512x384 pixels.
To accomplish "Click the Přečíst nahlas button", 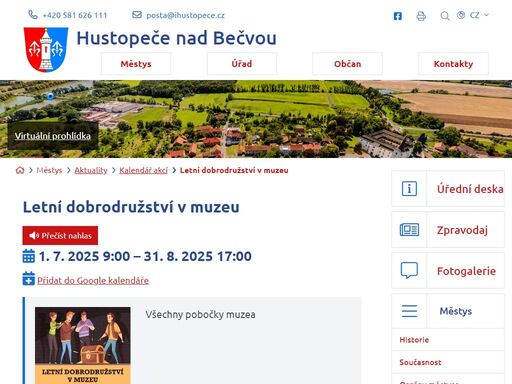I will coord(60,235).
